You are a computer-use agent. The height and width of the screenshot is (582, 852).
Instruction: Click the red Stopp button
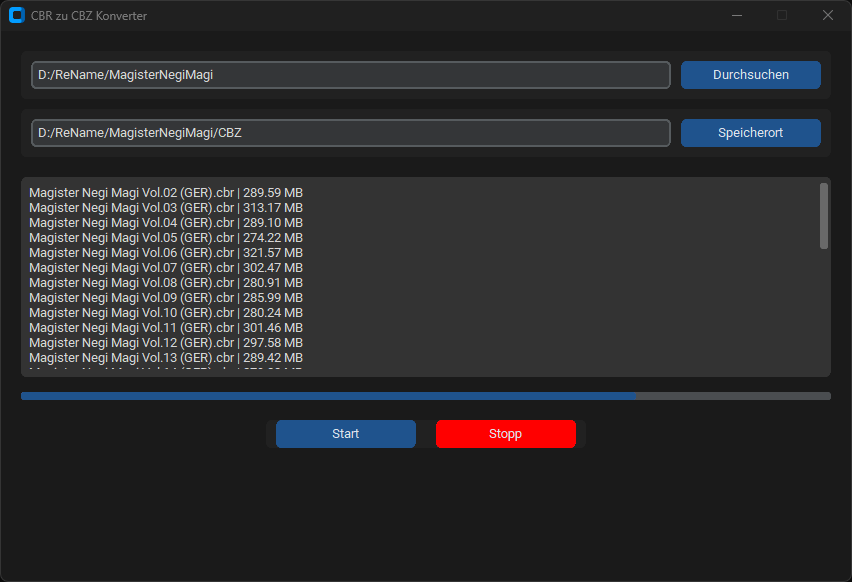coord(505,434)
